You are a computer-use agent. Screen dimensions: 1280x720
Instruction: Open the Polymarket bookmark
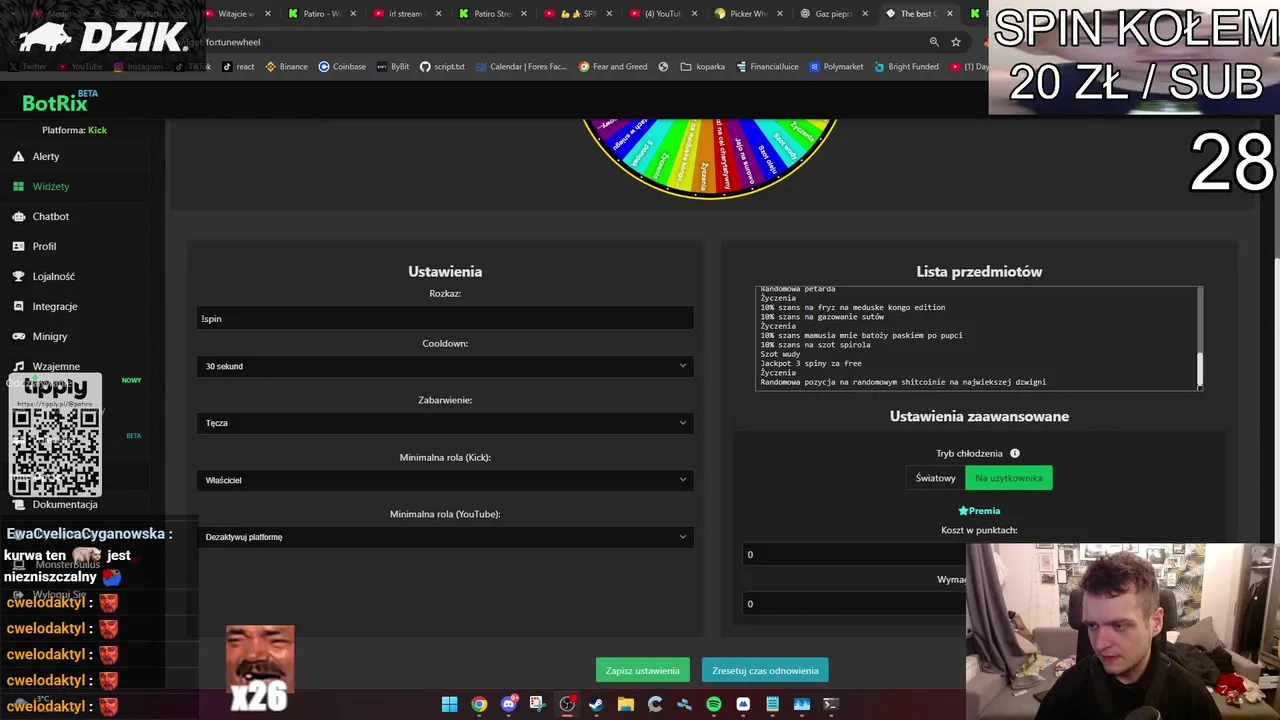tap(836, 67)
